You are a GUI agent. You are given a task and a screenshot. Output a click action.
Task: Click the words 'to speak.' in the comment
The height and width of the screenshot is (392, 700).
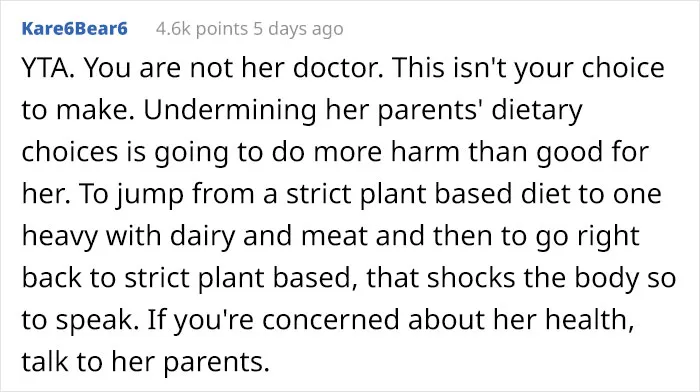pyautogui.click(x=77, y=320)
